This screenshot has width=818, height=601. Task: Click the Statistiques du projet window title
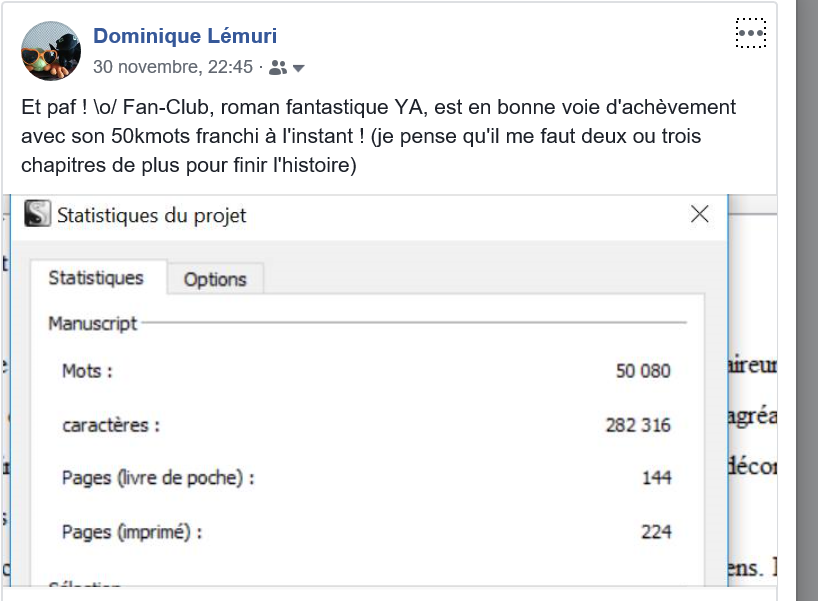pyautogui.click(x=152, y=215)
